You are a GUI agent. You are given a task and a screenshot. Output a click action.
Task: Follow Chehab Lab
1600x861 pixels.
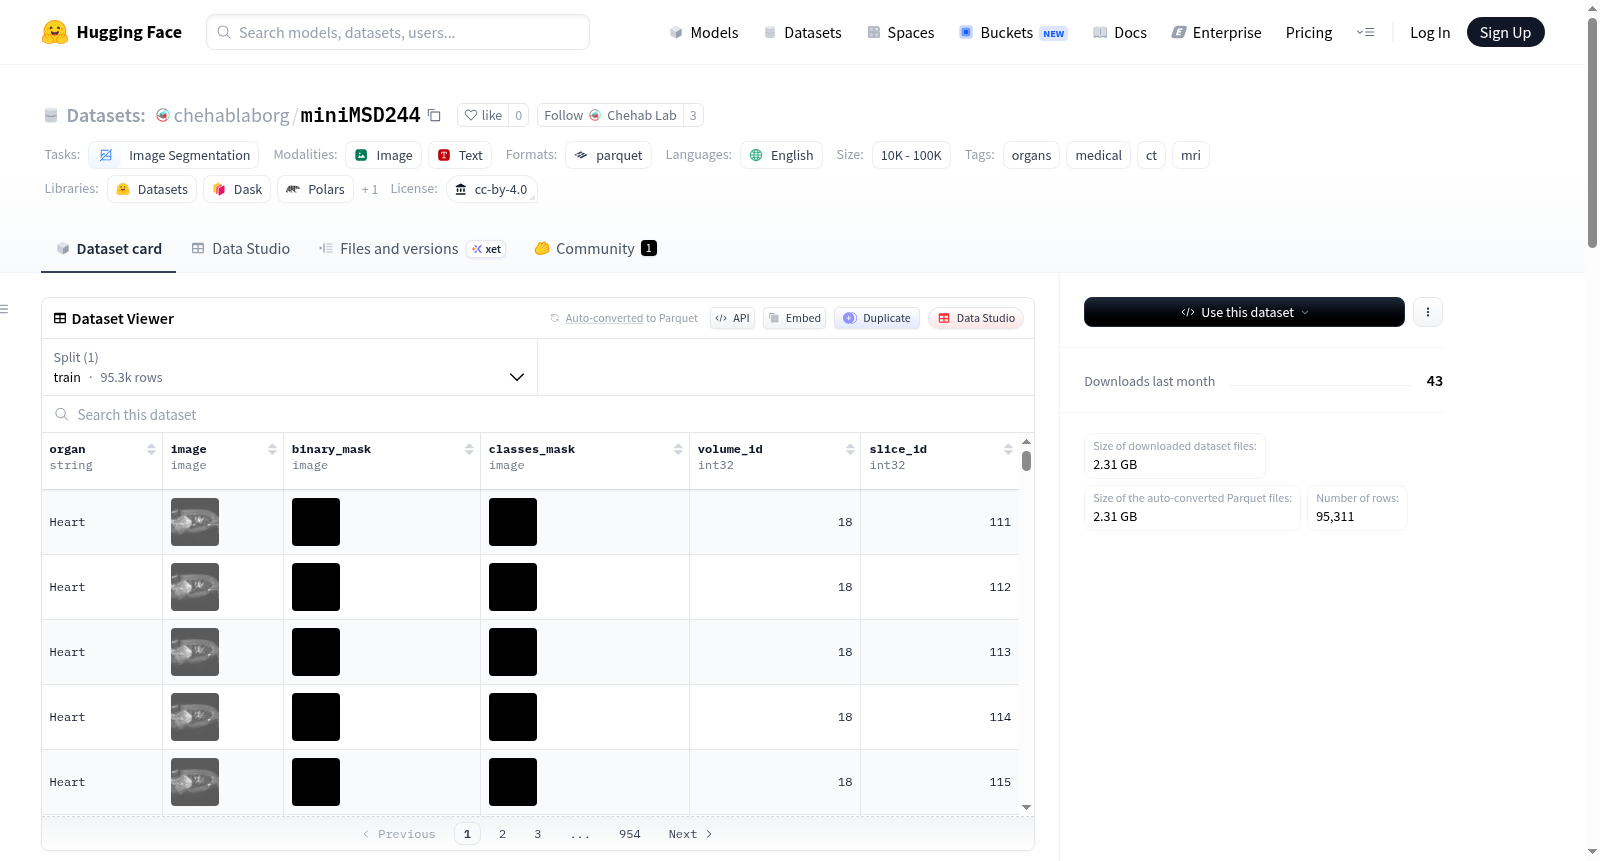coord(610,115)
